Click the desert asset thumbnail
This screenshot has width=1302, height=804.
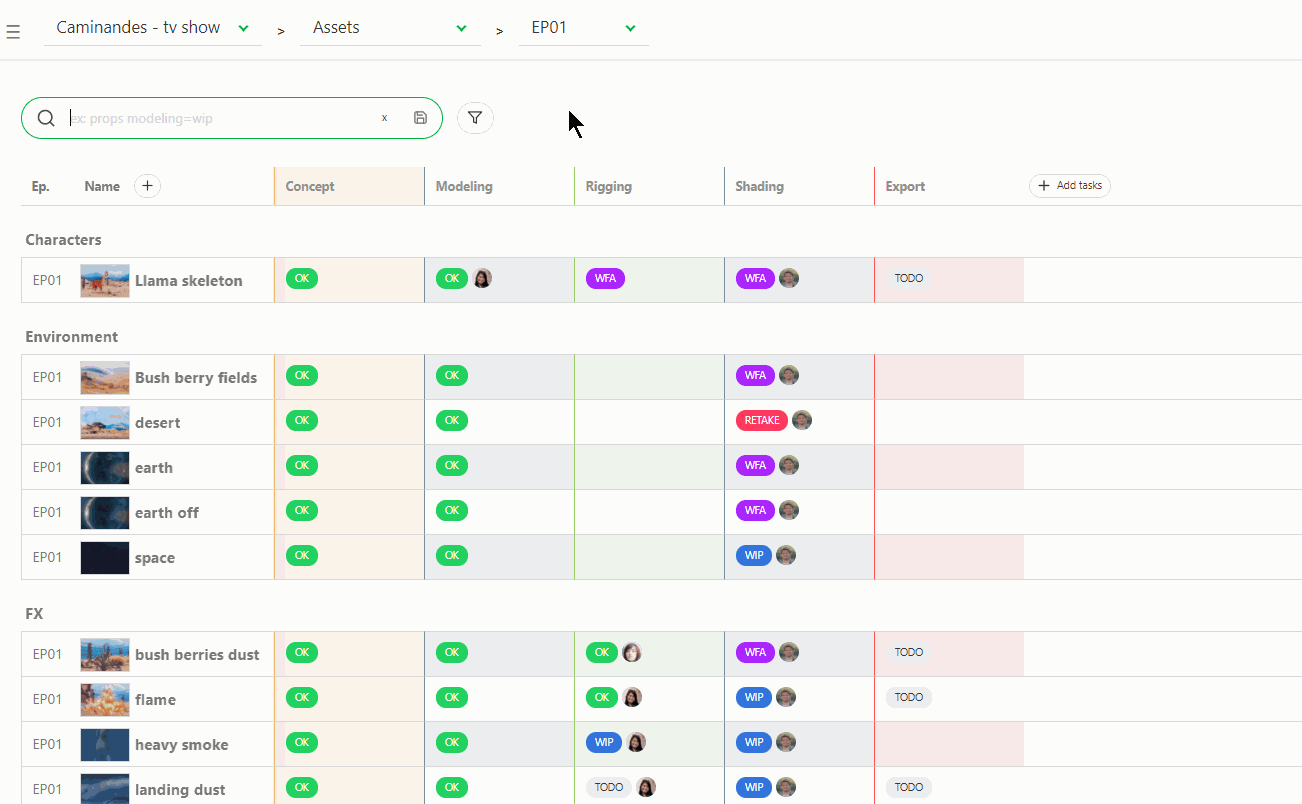(104, 421)
